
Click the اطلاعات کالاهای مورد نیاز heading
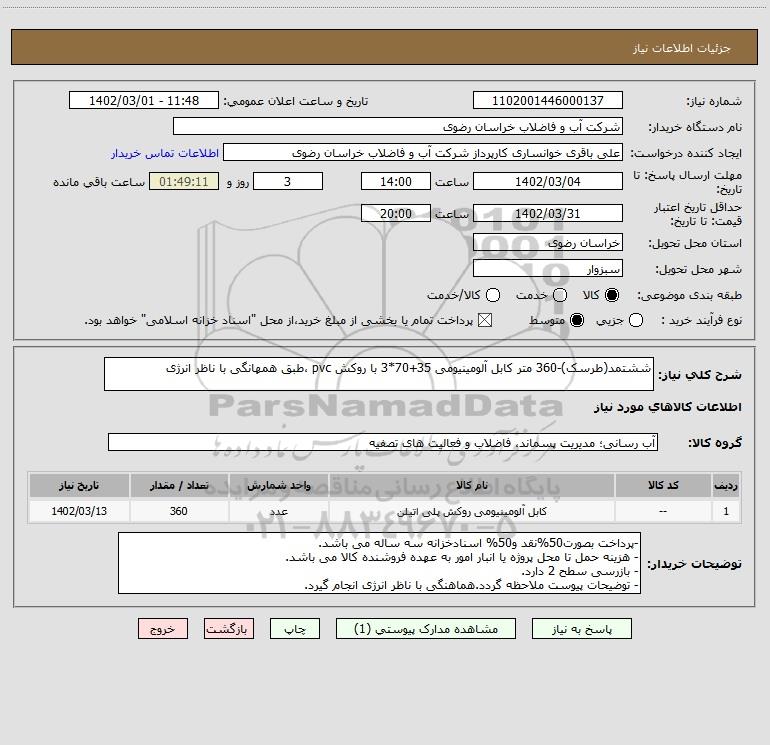[668, 407]
